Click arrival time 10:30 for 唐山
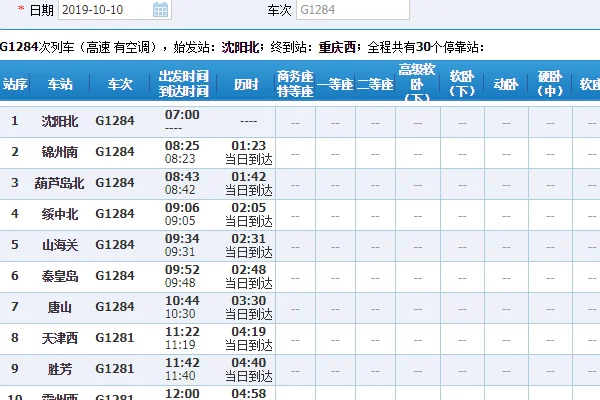Image resolution: width=600 pixels, height=400 pixels. [180, 314]
